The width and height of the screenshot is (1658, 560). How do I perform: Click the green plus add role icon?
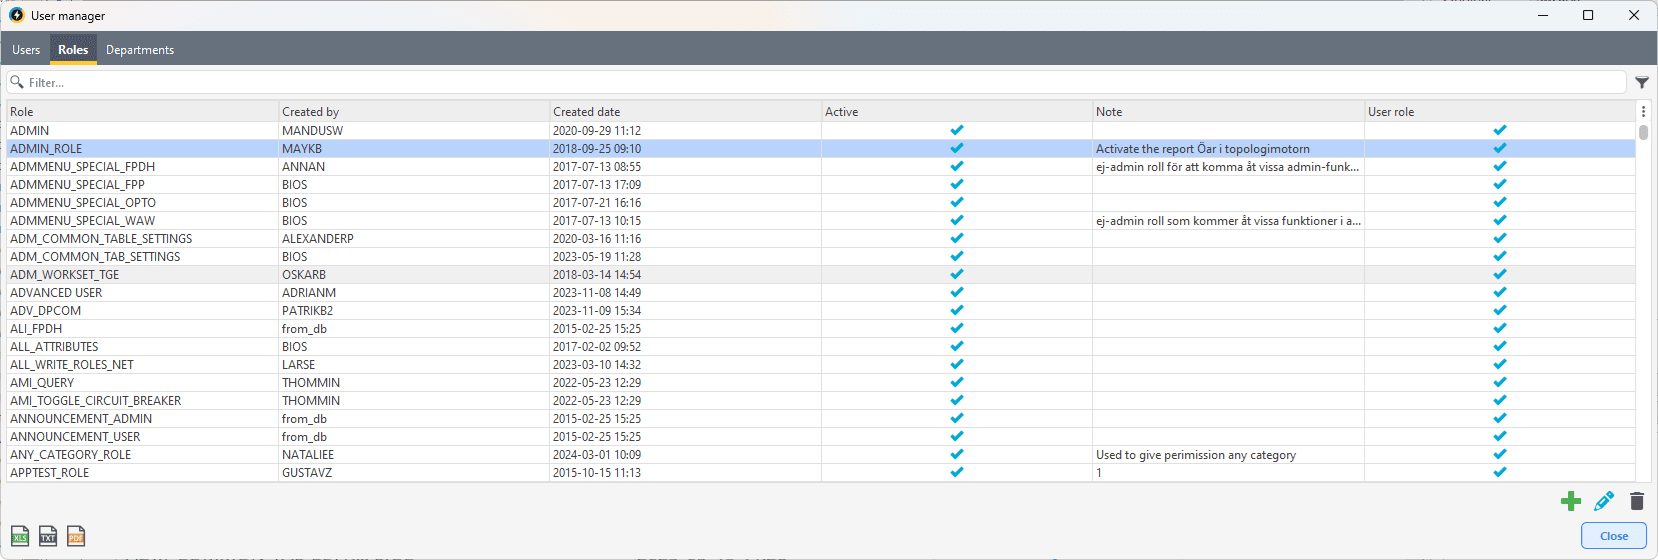click(1571, 501)
